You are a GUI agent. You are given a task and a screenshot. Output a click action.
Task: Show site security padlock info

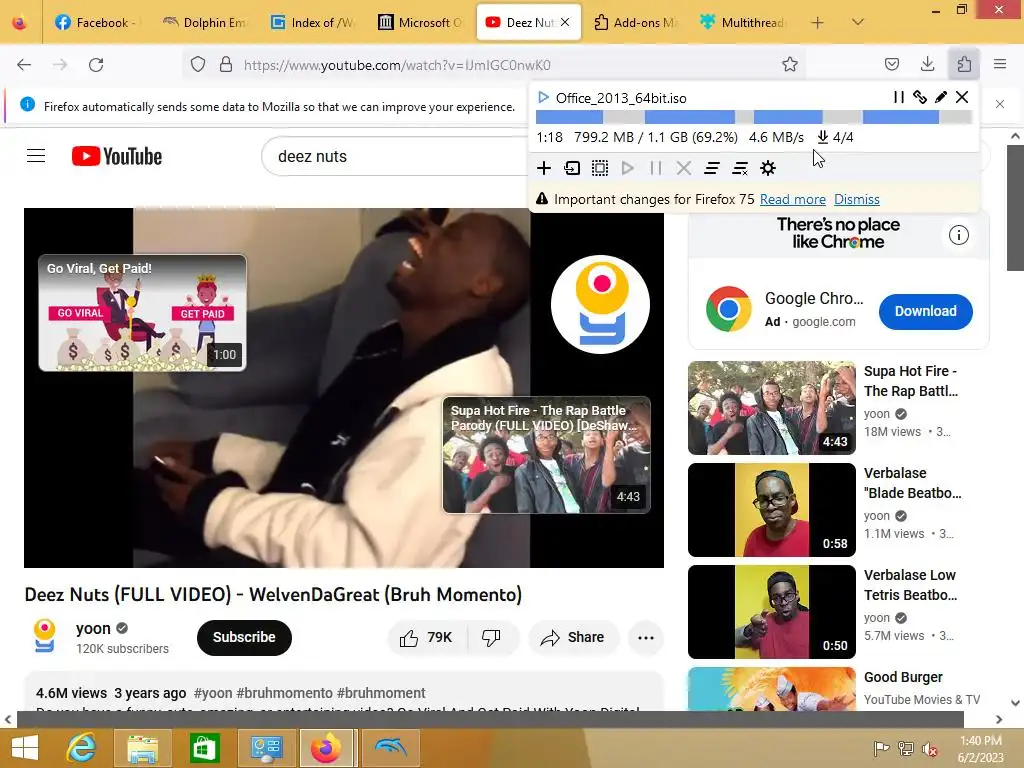pyautogui.click(x=226, y=64)
